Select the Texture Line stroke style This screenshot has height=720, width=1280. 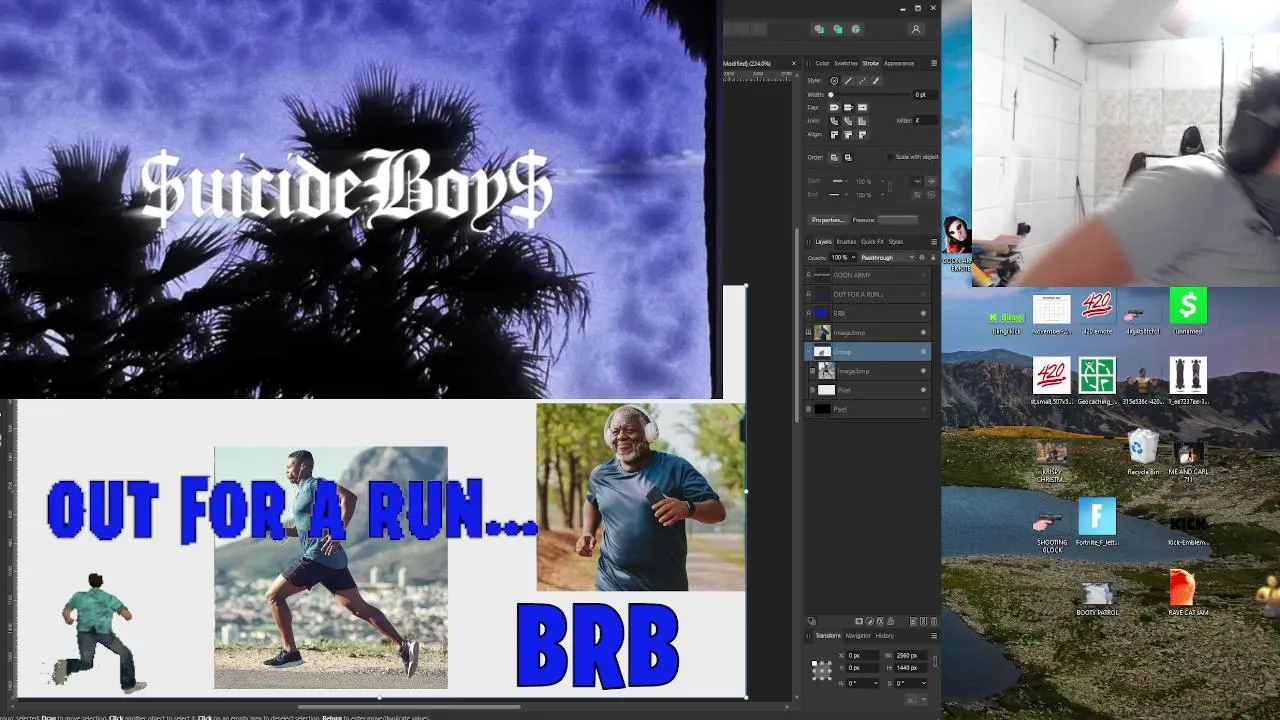(876, 81)
